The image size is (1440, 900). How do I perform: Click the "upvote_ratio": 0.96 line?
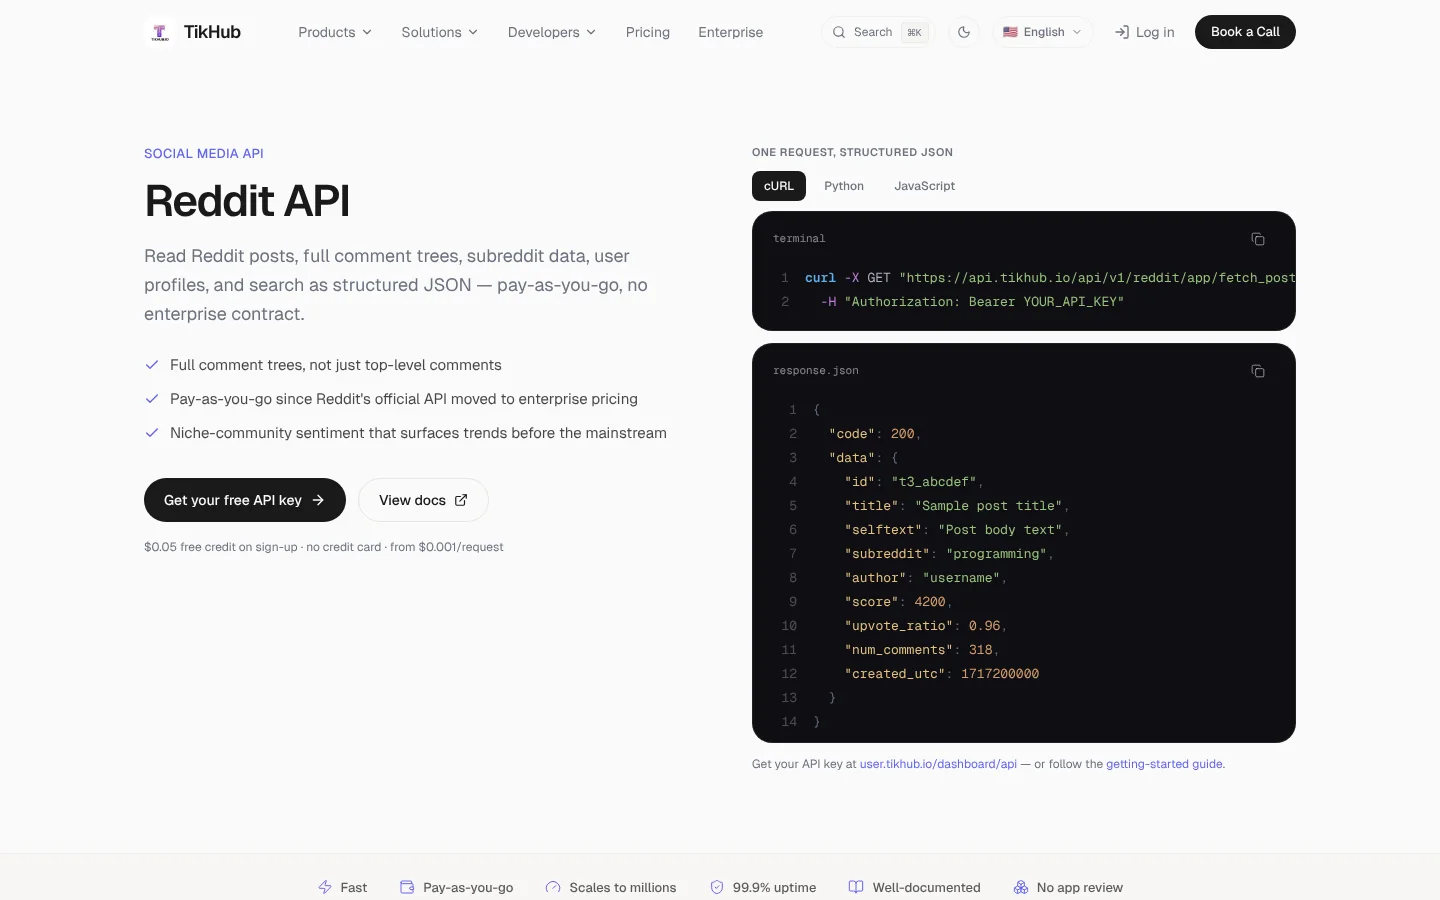coord(926,626)
